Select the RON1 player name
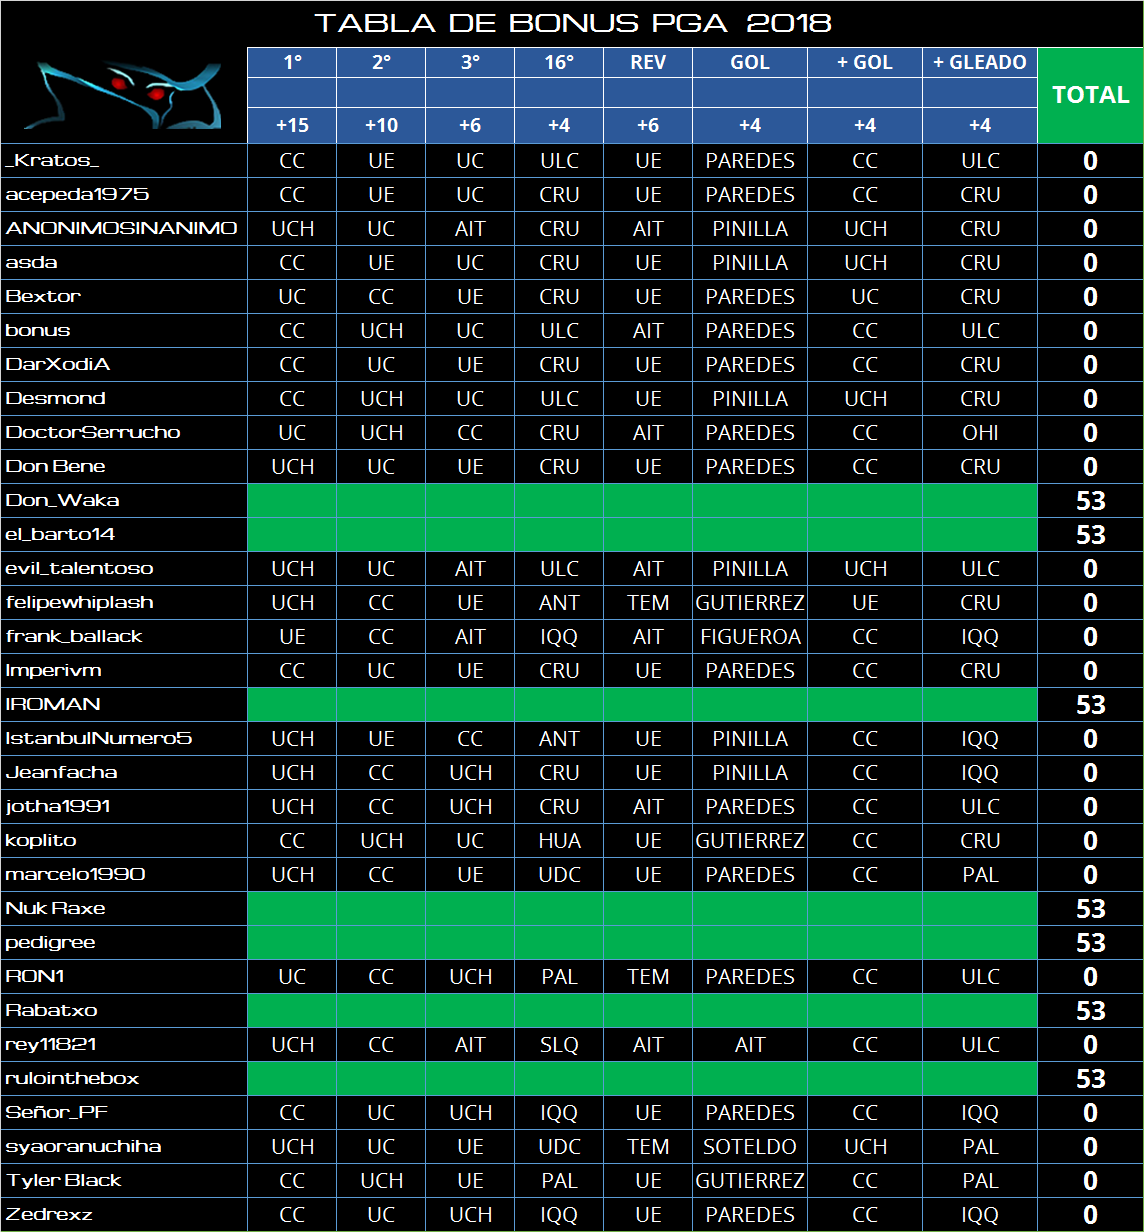Screen dimensions: 1144x1232 35,977
